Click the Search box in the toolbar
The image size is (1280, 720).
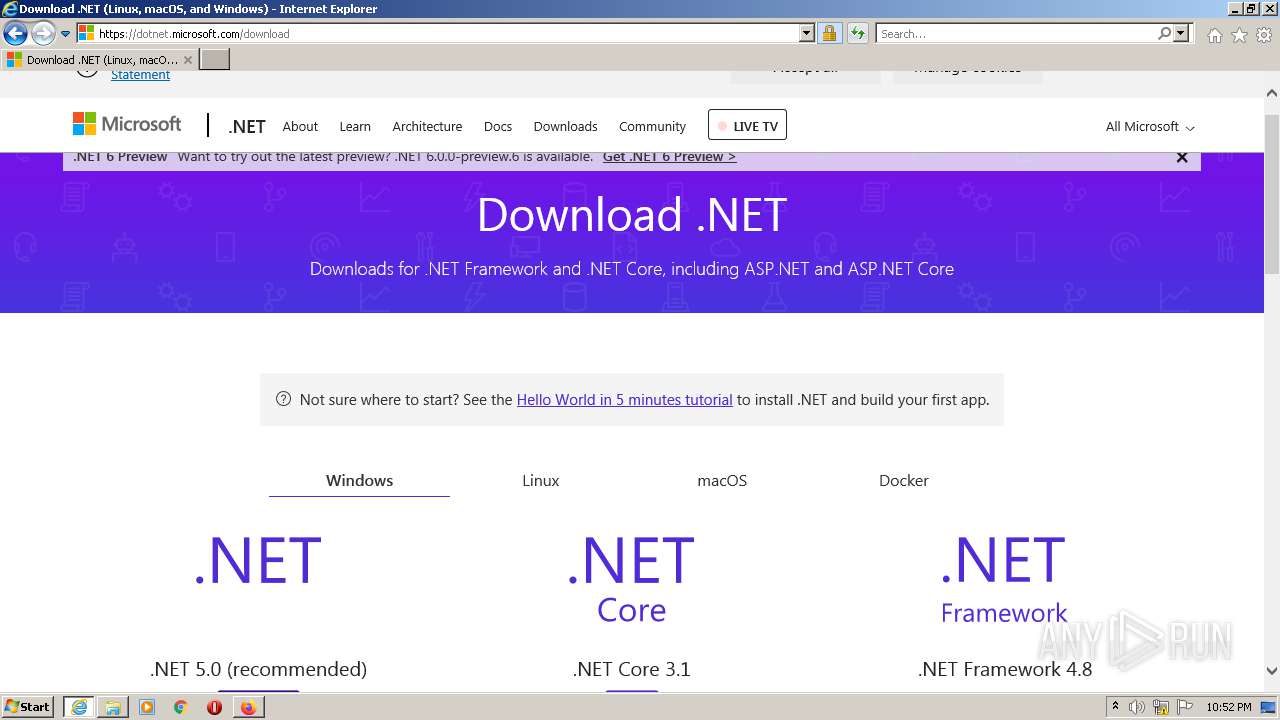pyautogui.click(x=1016, y=34)
